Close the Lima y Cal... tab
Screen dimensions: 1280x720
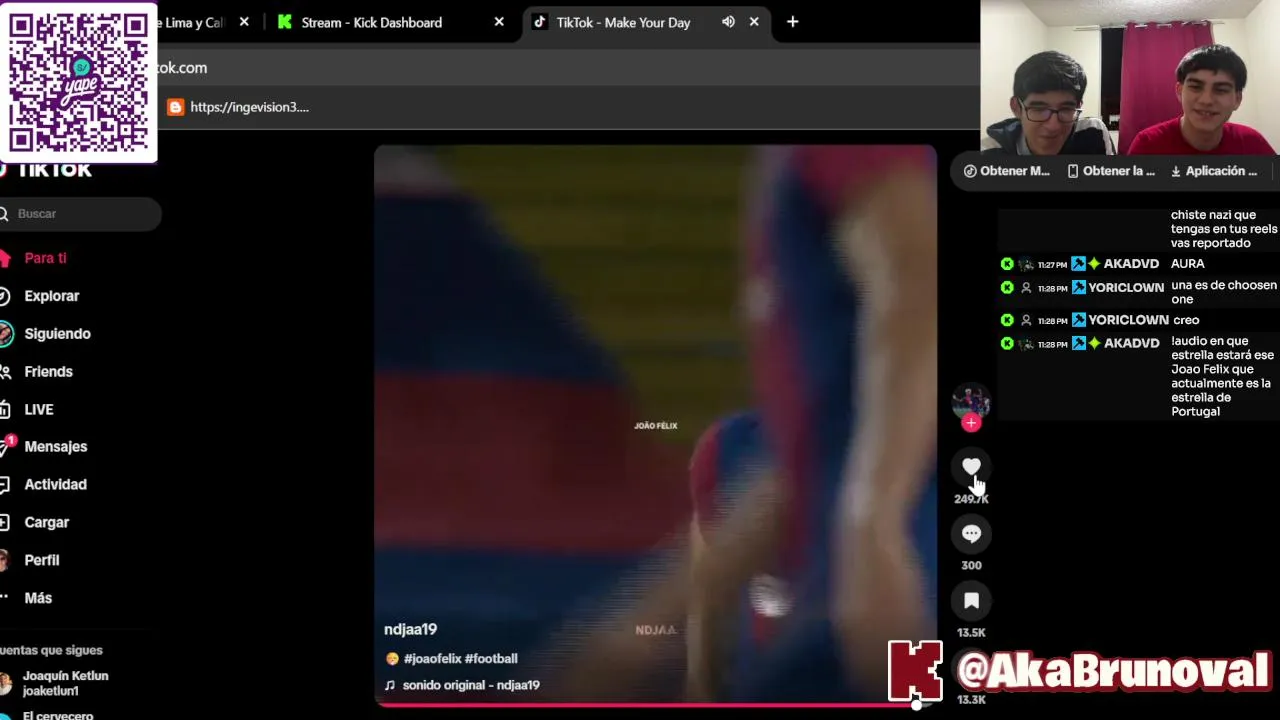pos(244,22)
